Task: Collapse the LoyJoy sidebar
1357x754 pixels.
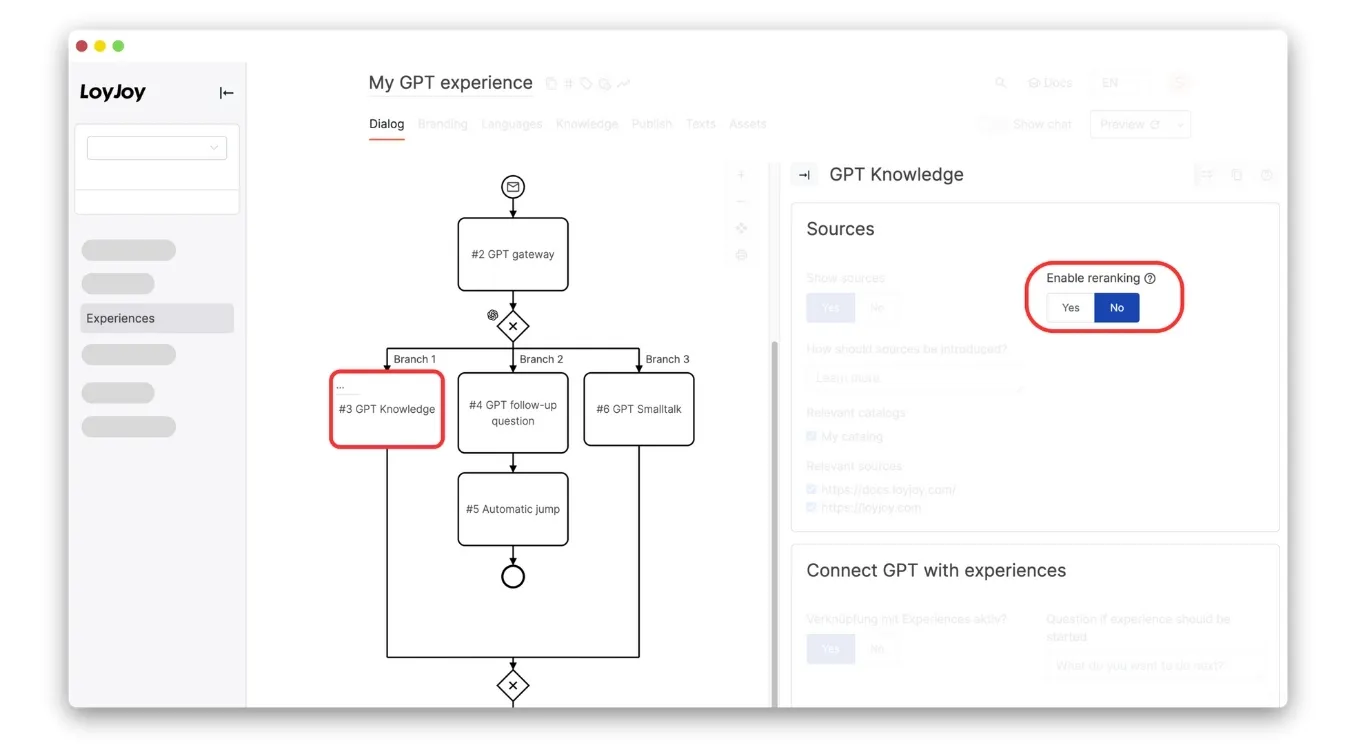Action: (x=226, y=93)
